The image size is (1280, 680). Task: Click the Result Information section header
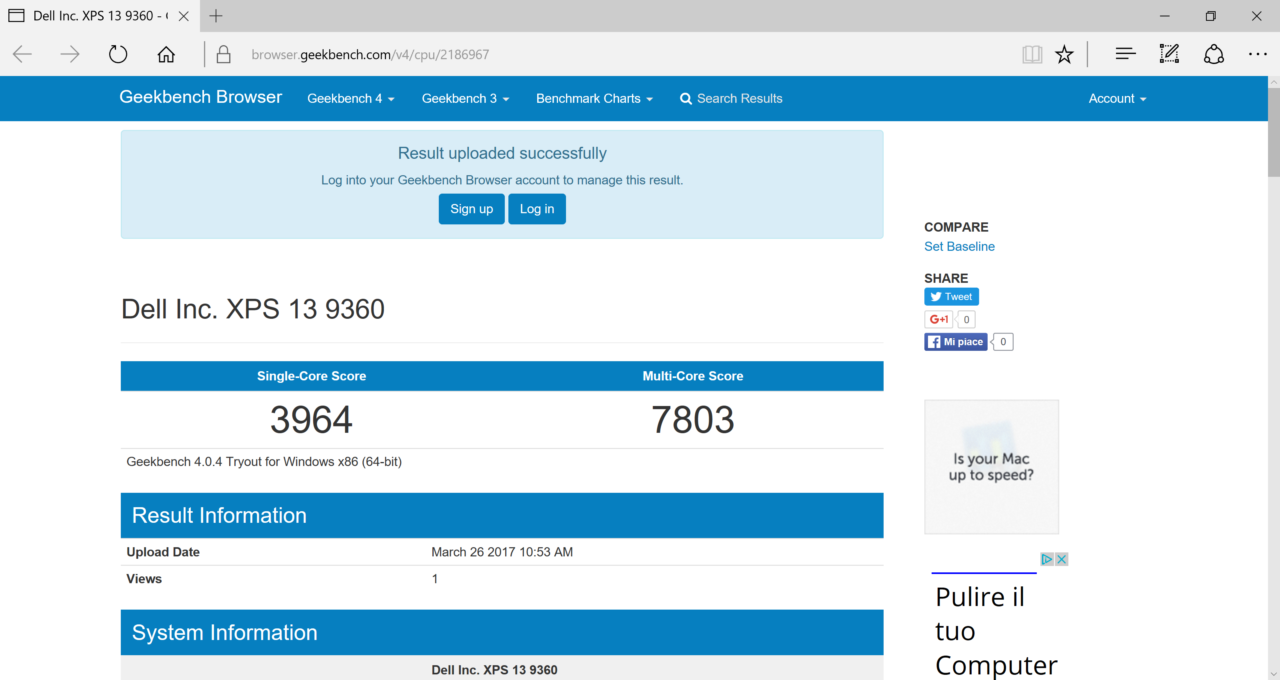pos(502,515)
